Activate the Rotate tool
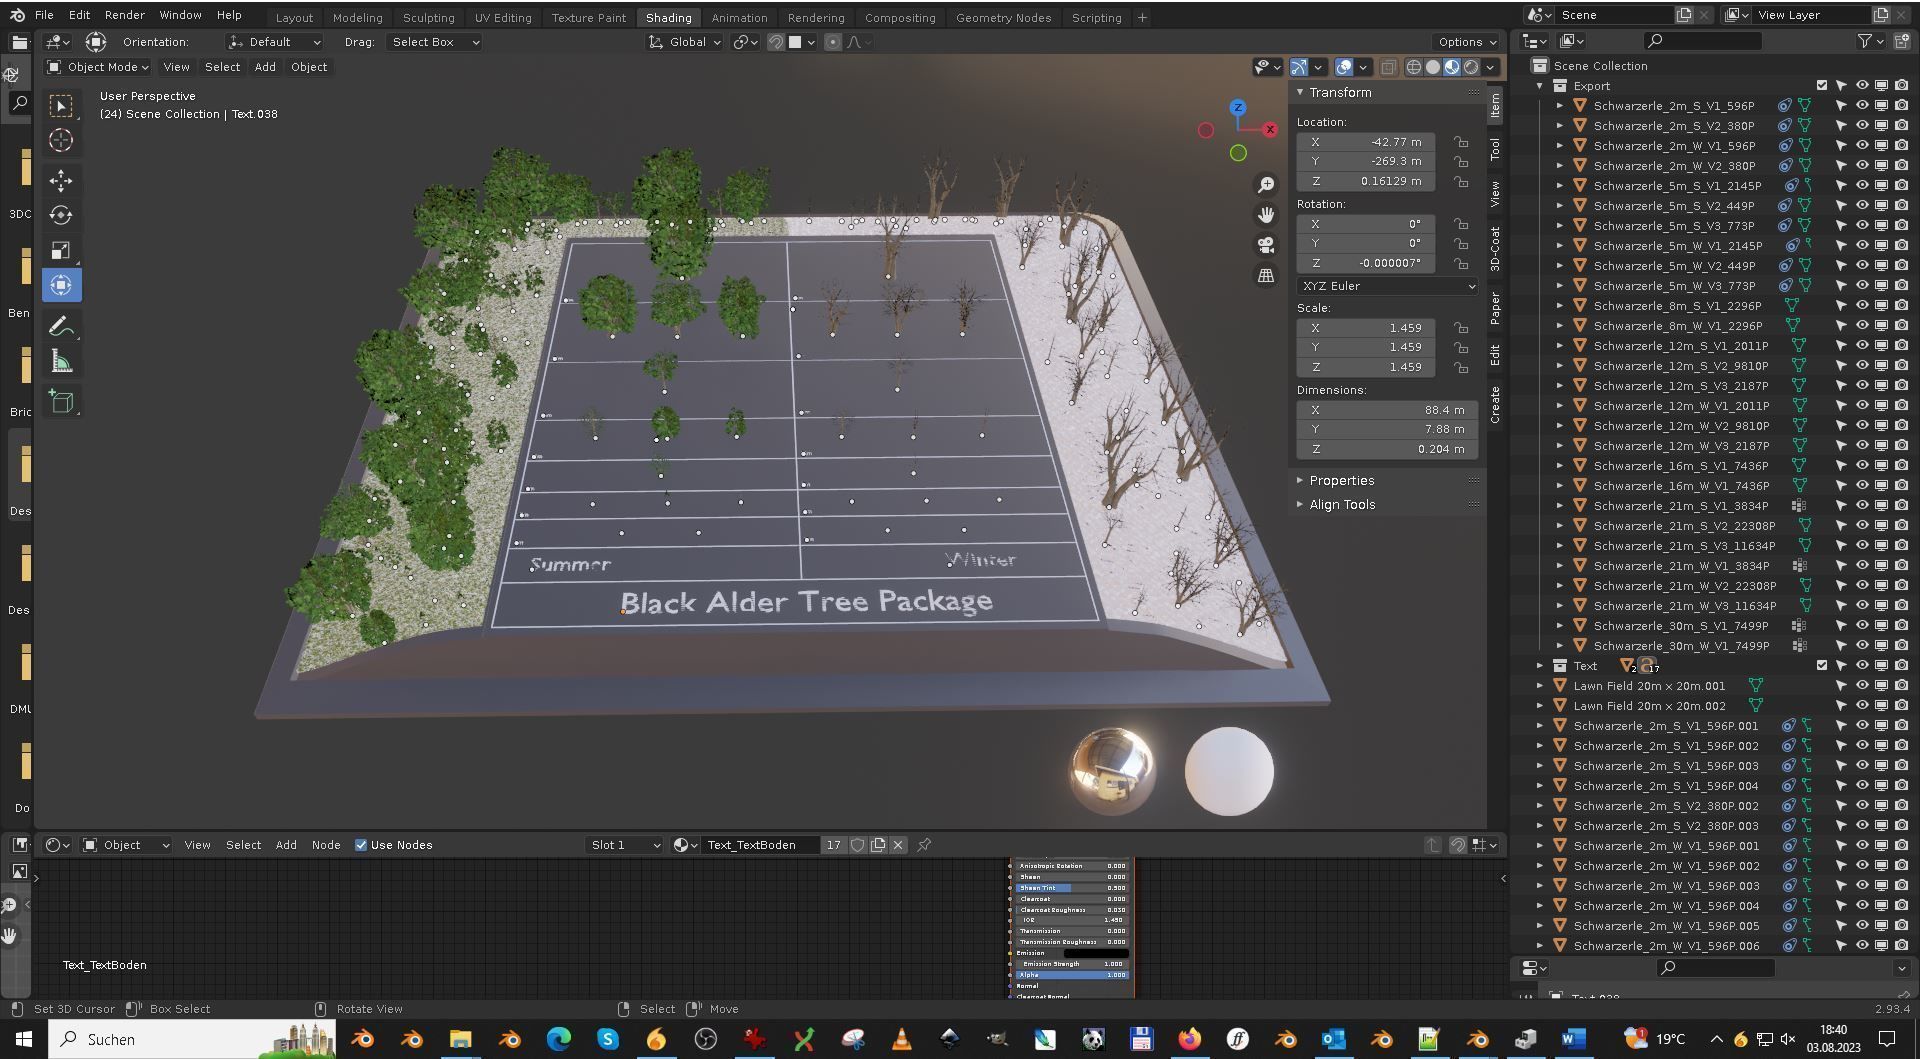 point(61,215)
